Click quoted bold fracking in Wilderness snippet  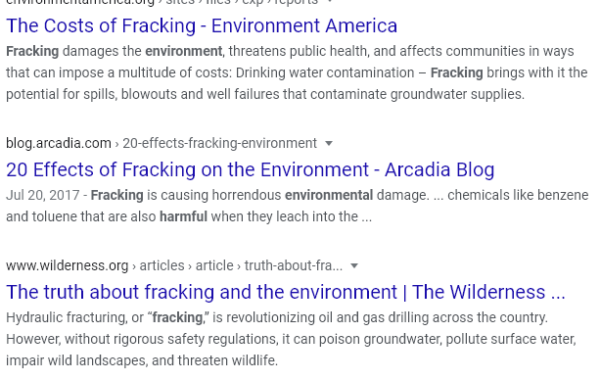[x=177, y=318]
